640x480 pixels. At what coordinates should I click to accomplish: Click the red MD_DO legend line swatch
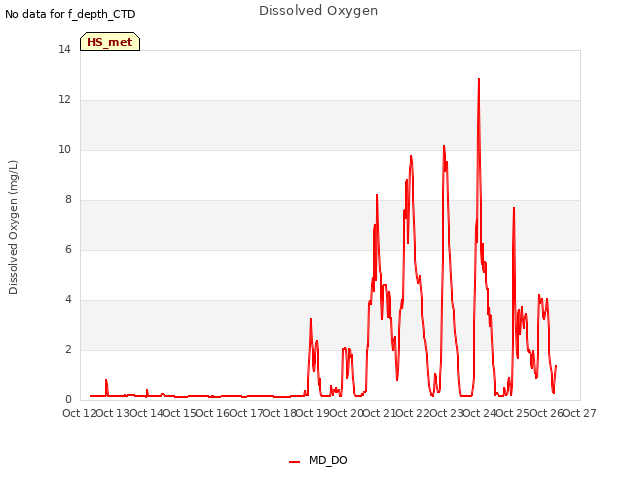[294, 462]
